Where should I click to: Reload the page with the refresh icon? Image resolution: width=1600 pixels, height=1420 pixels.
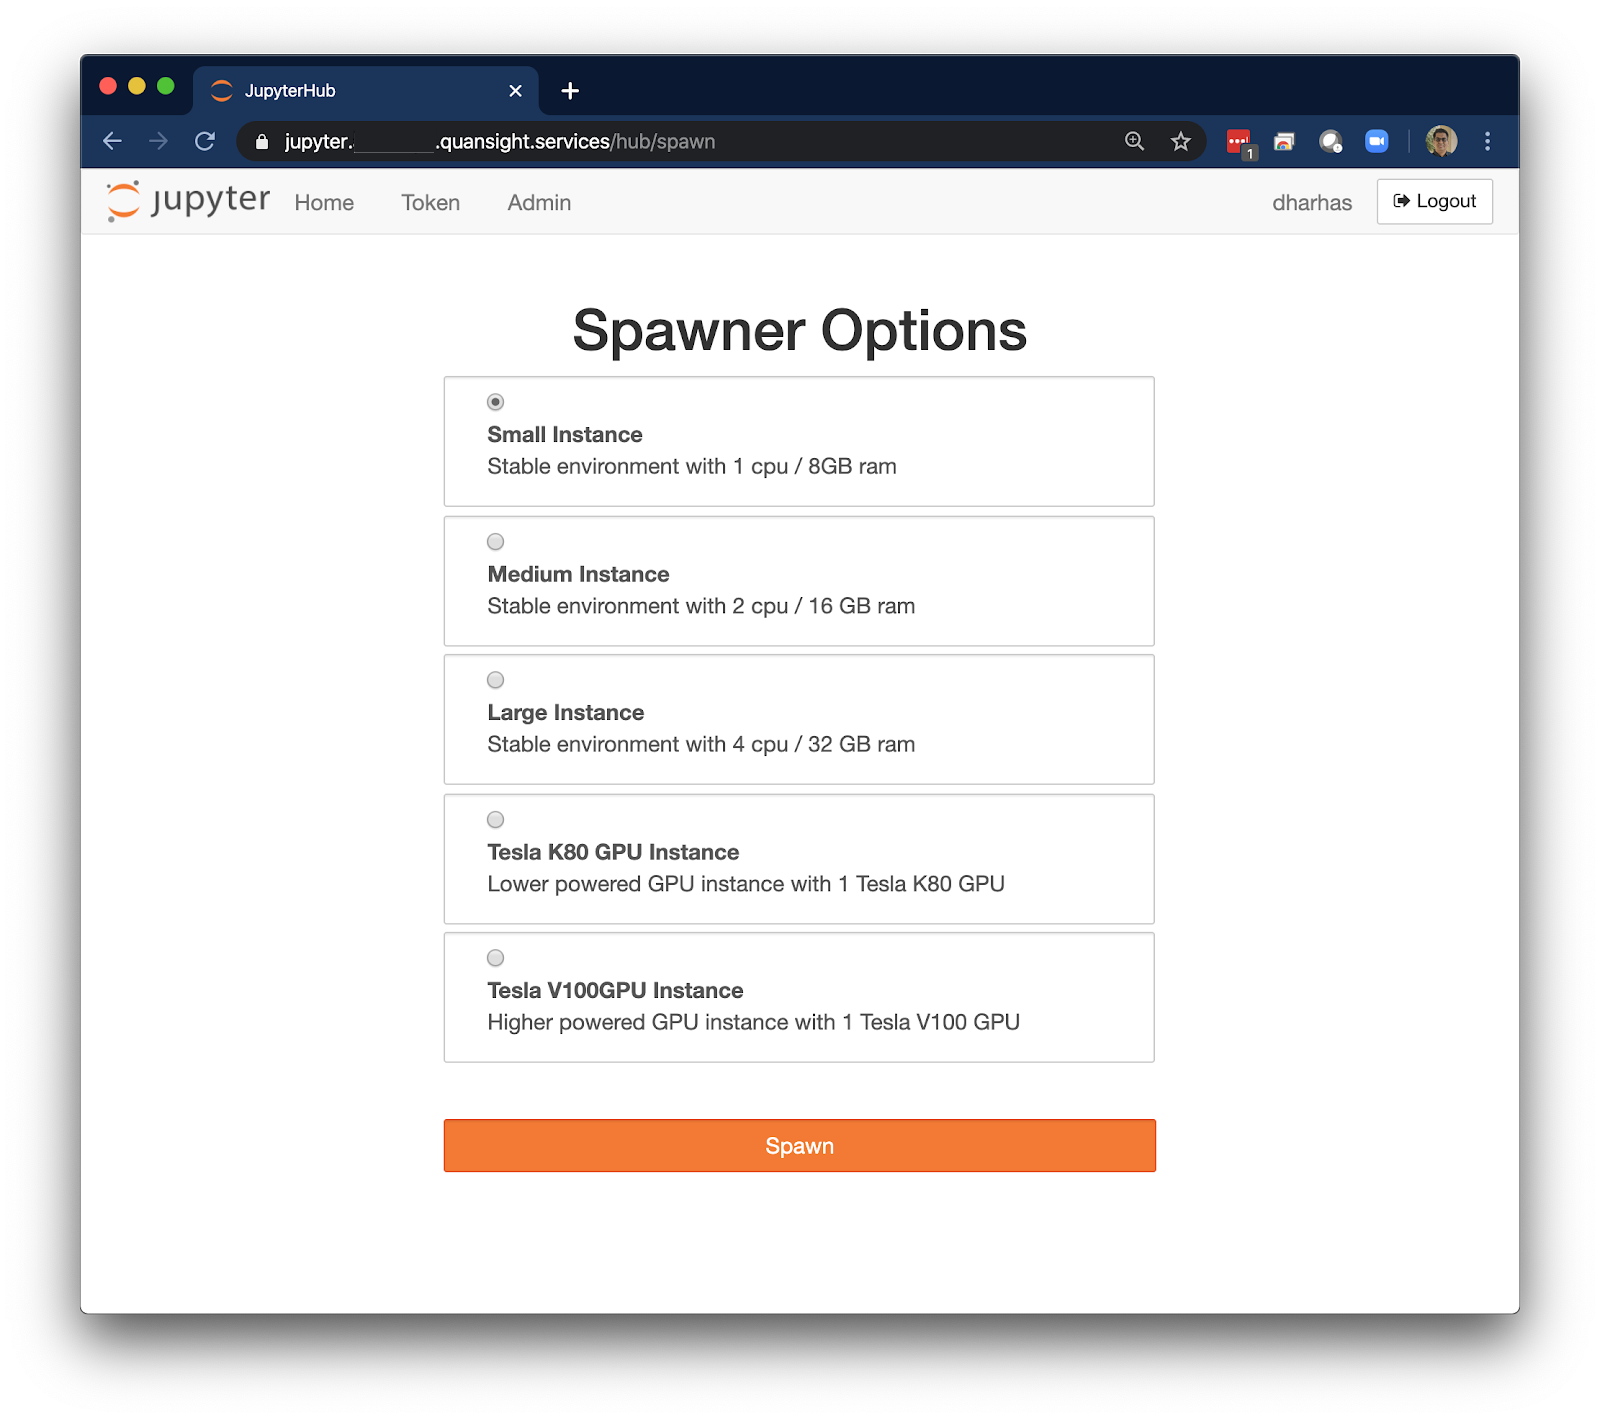tap(205, 141)
